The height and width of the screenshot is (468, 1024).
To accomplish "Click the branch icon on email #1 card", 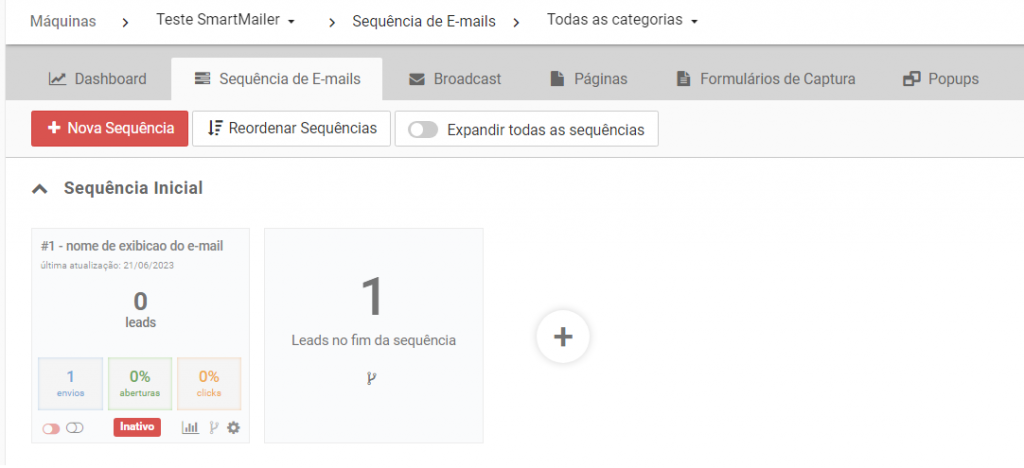I will click(213, 427).
